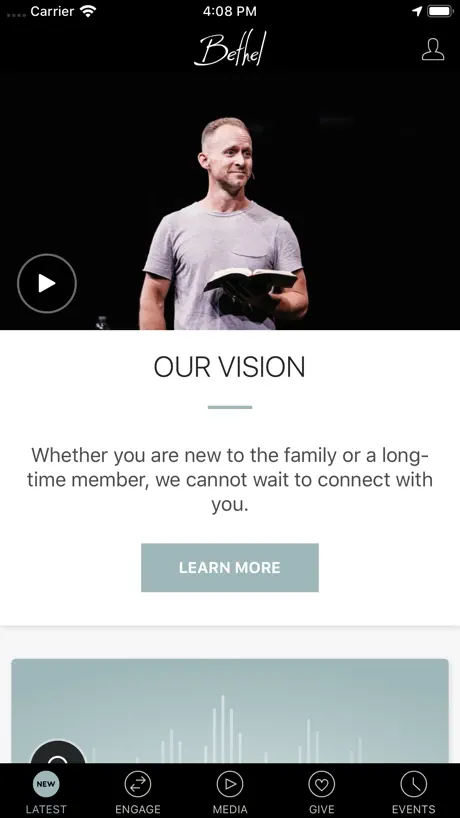The width and height of the screenshot is (460, 818).
Task: Play the featured sermon video
Action: (x=47, y=283)
